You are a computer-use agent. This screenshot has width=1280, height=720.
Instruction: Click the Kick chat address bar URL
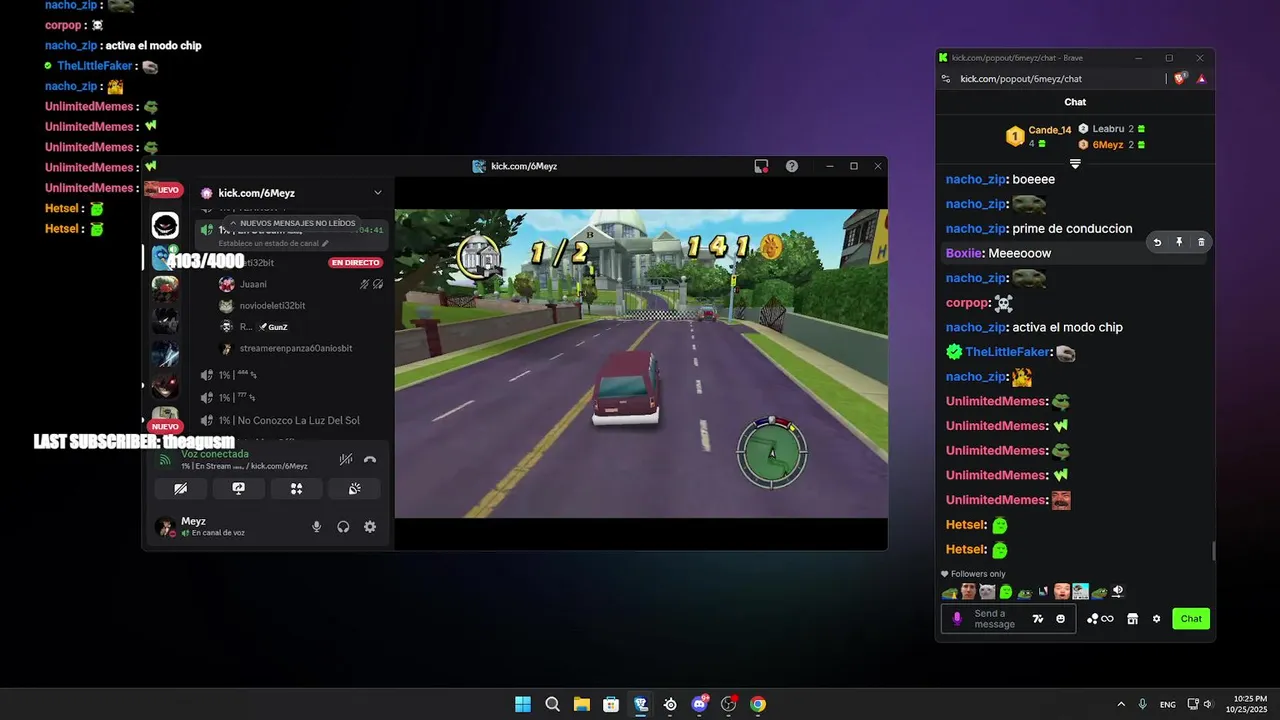(x=1021, y=79)
